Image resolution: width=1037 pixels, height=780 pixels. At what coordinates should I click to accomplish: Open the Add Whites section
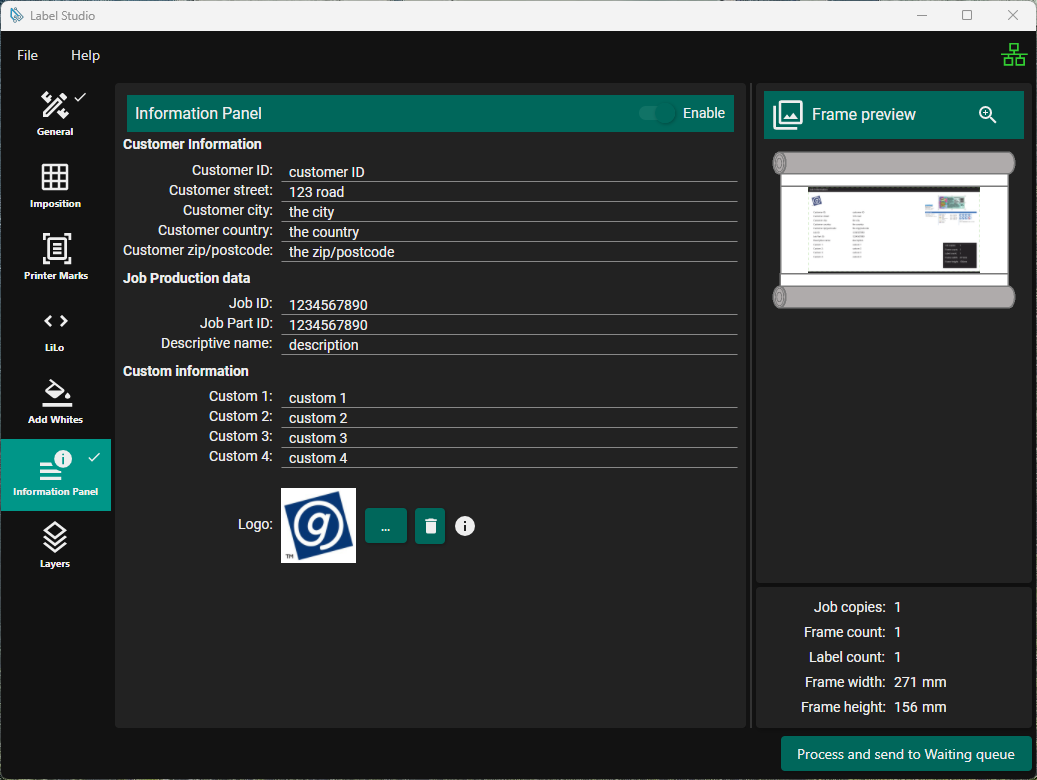pyautogui.click(x=55, y=401)
